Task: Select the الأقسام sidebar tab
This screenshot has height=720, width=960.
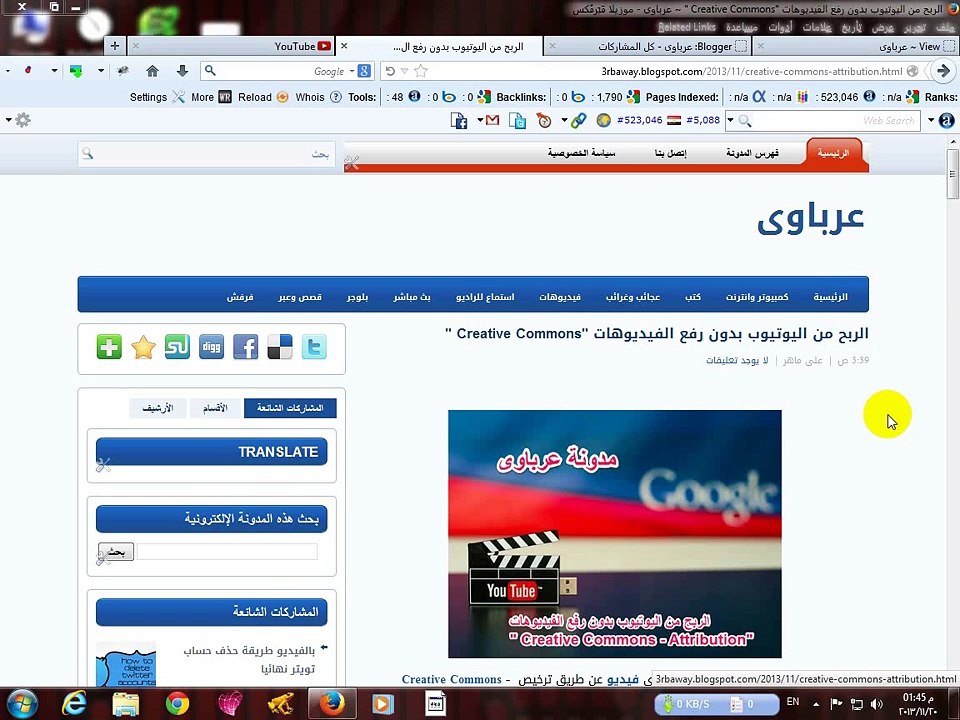Action: tap(214, 408)
